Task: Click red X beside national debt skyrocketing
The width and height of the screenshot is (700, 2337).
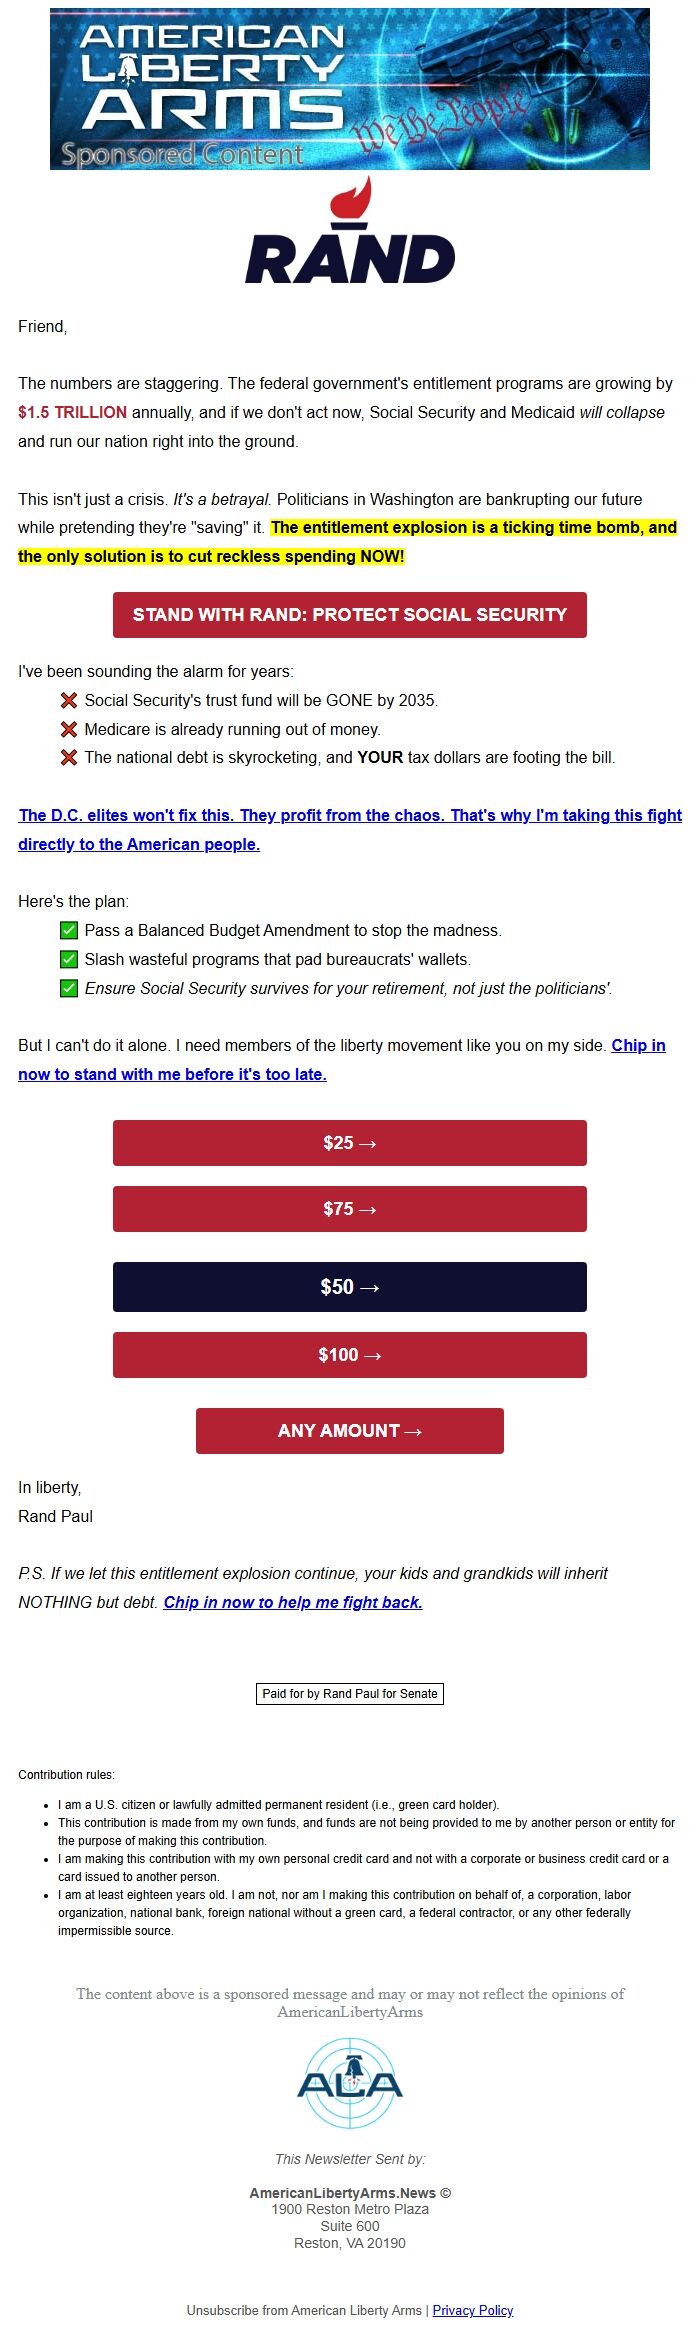Action: click(69, 757)
